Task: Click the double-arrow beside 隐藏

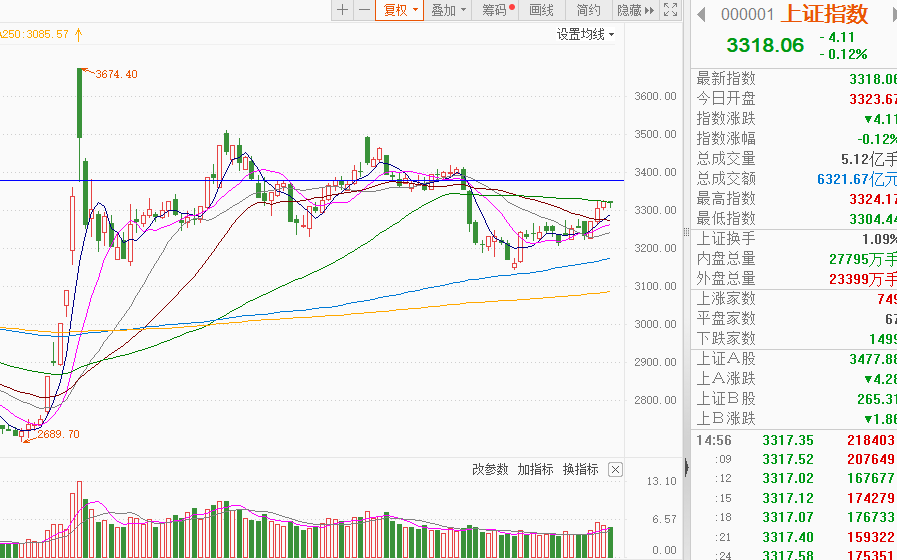Action: pos(649,10)
